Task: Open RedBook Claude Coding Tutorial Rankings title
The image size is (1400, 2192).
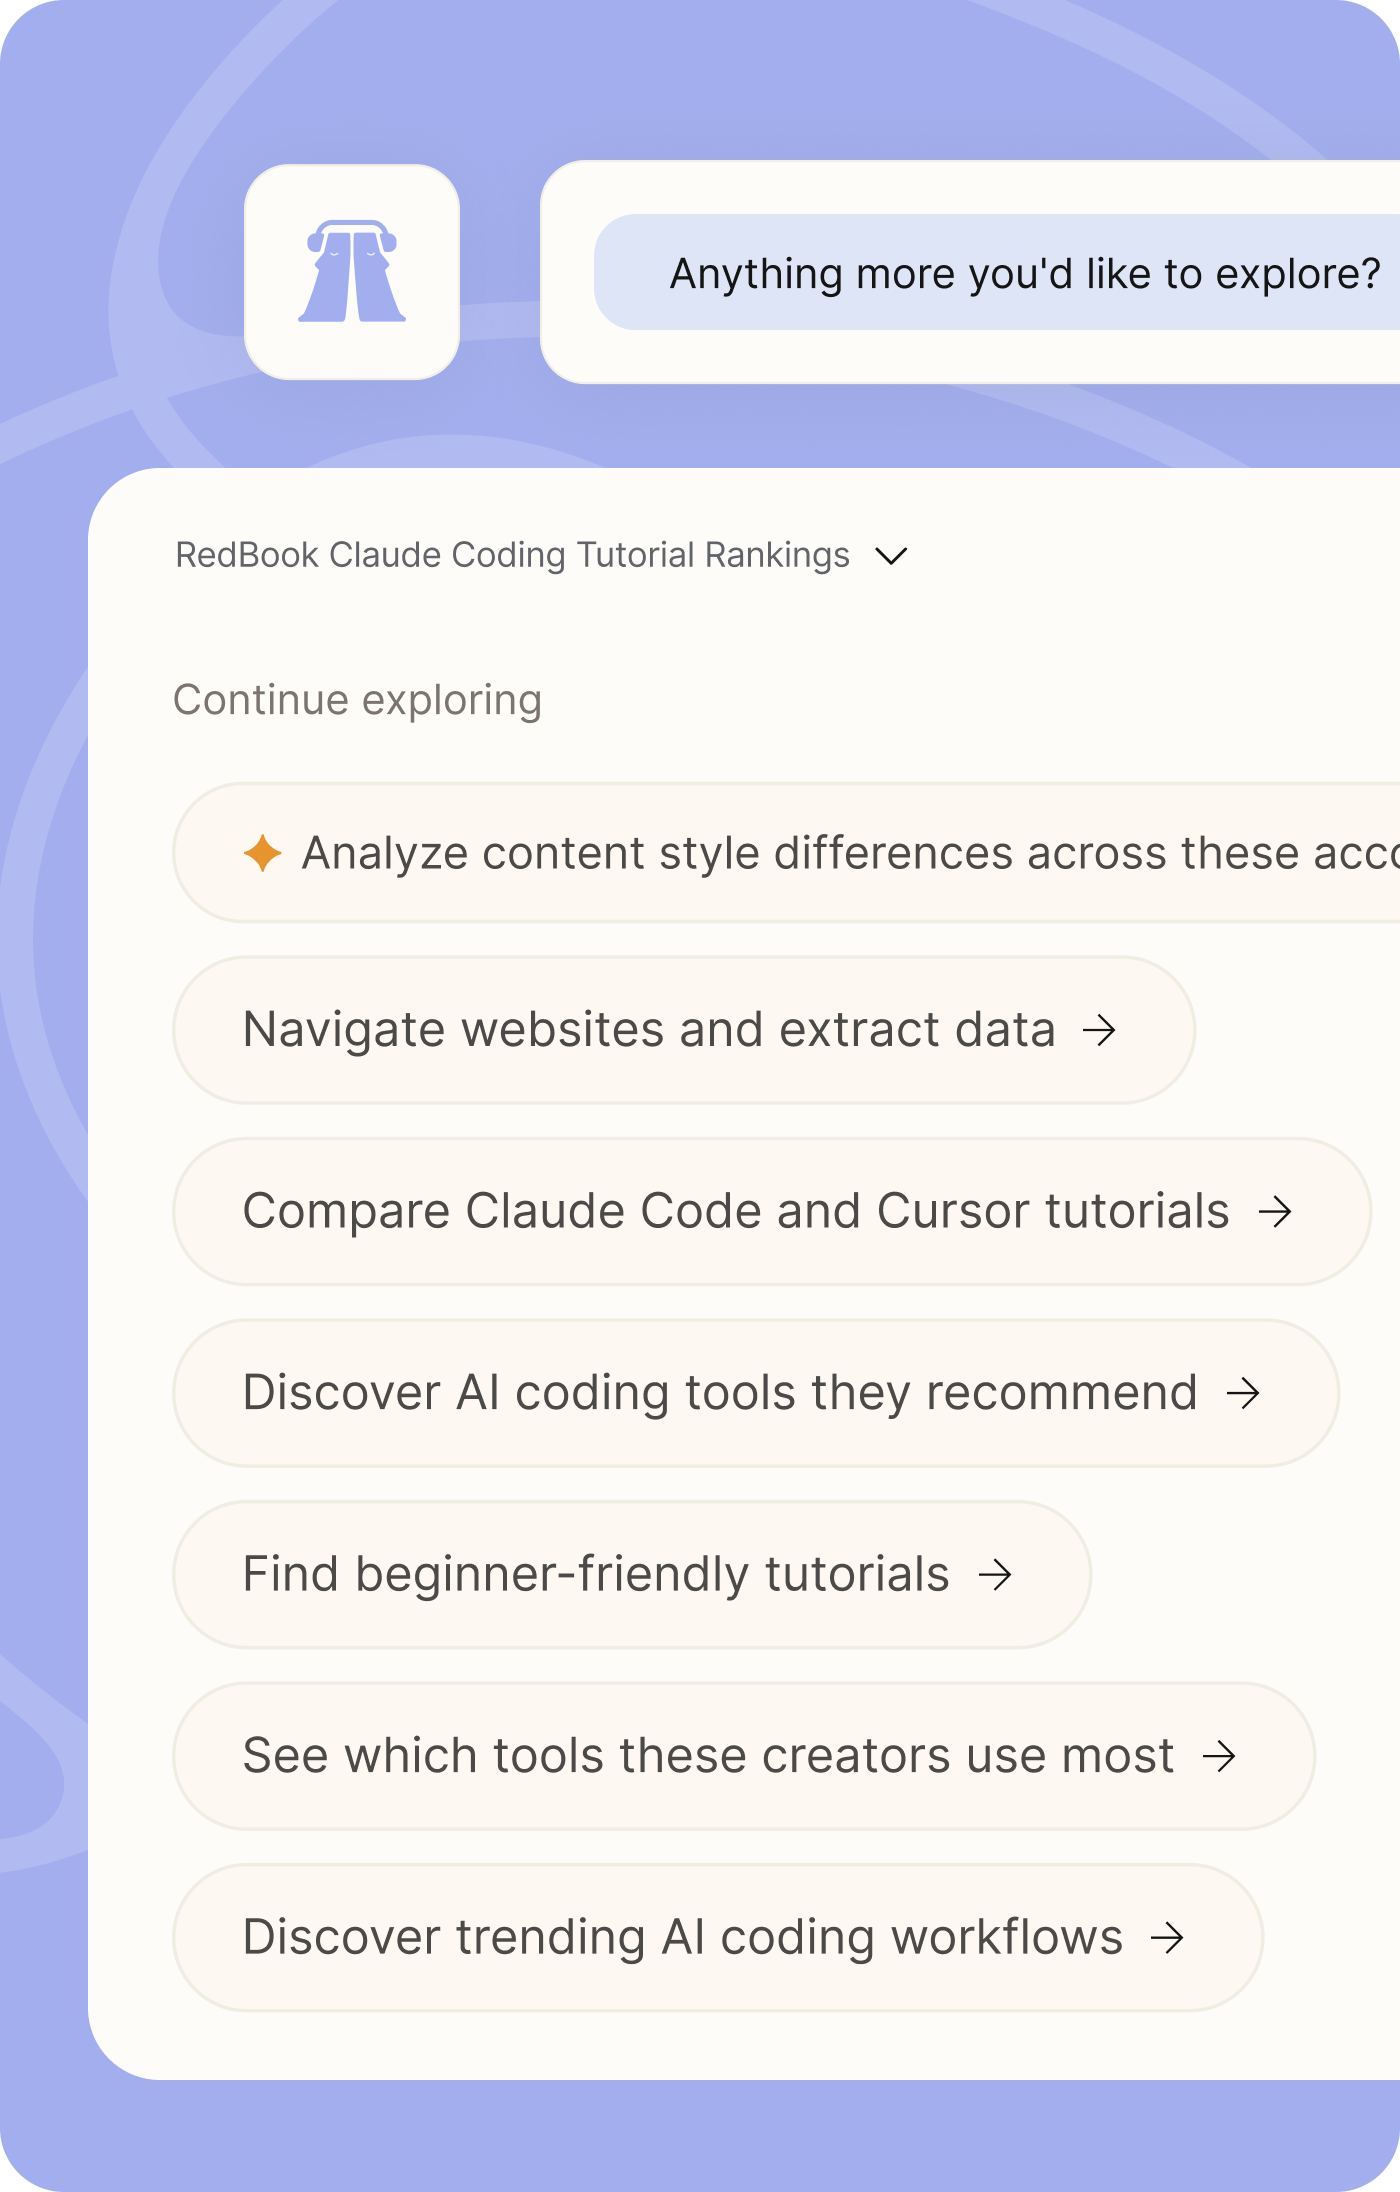Action: [x=512, y=555]
